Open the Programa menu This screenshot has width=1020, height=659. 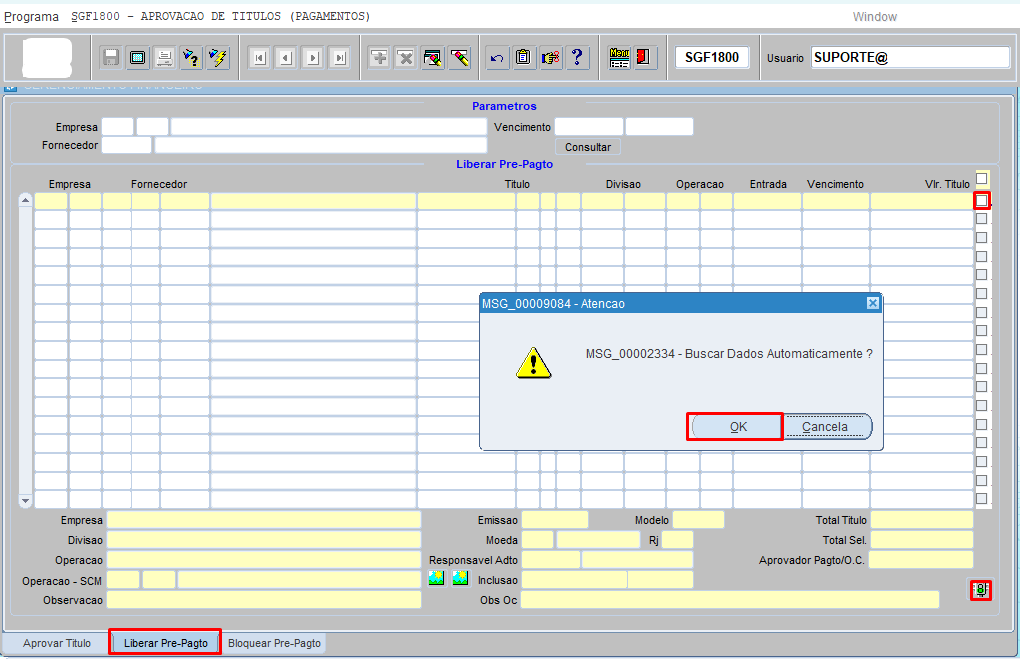point(32,17)
